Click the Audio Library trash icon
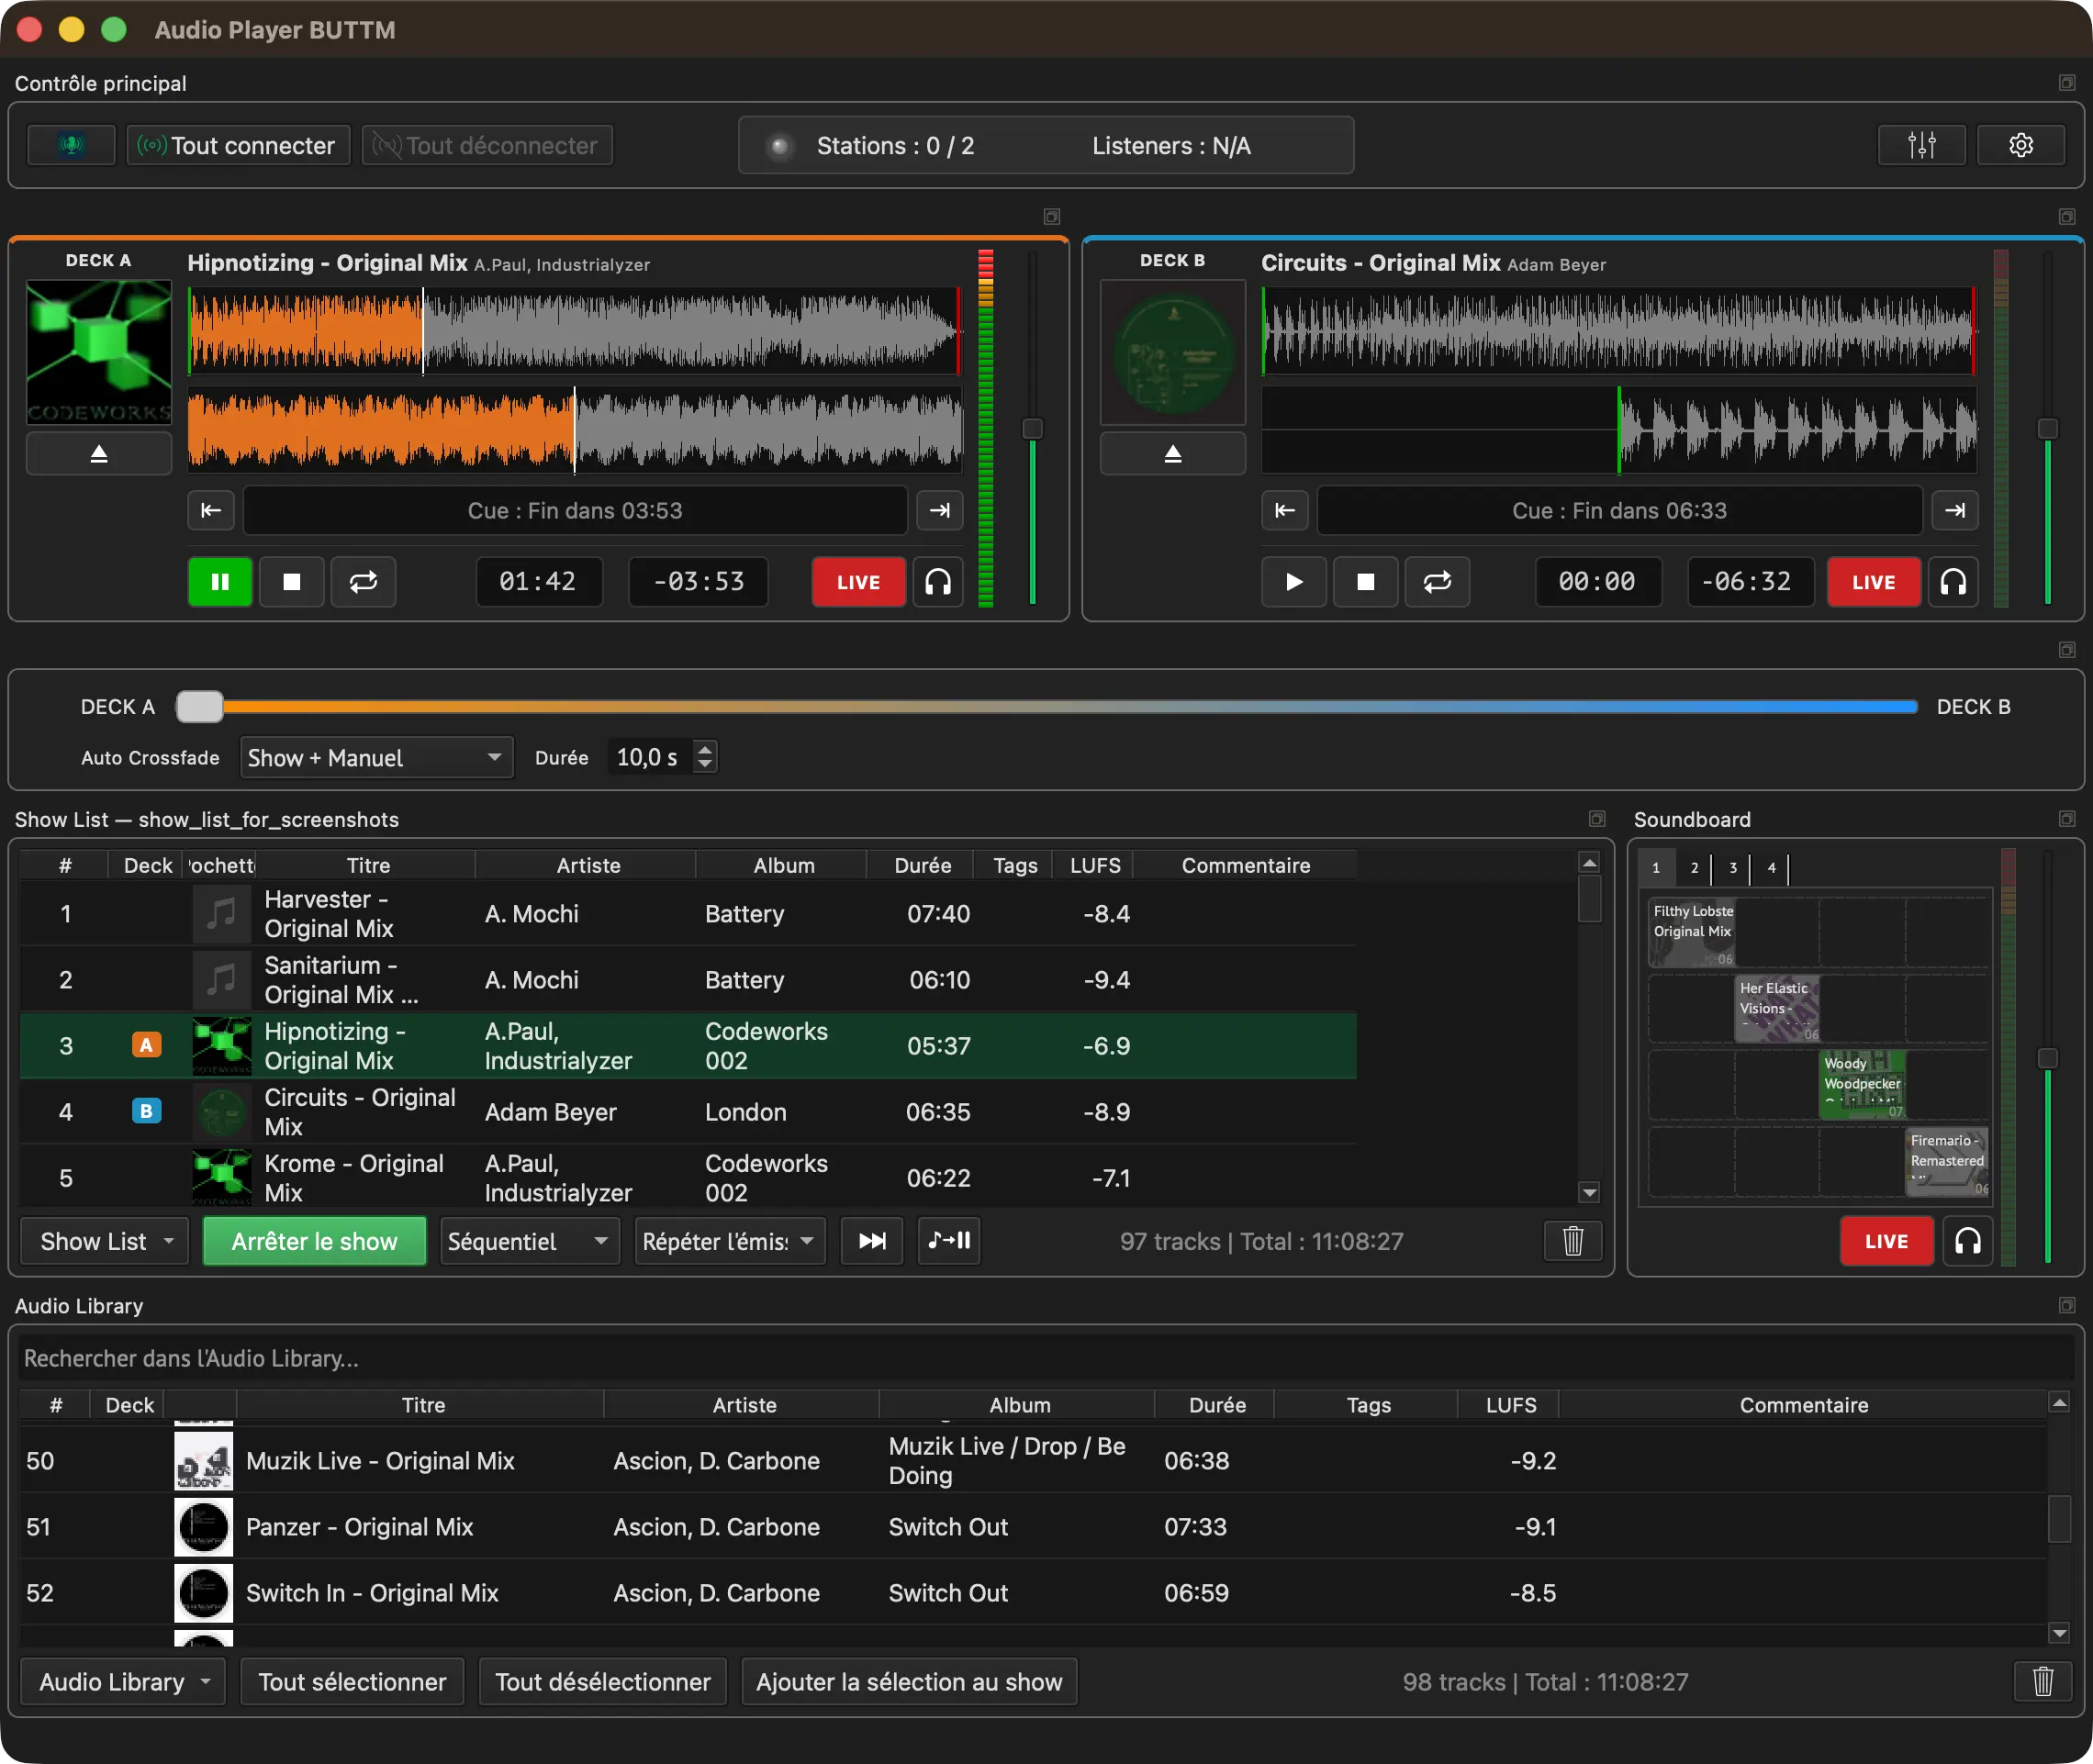Image resolution: width=2093 pixels, height=1764 pixels. click(2043, 1682)
